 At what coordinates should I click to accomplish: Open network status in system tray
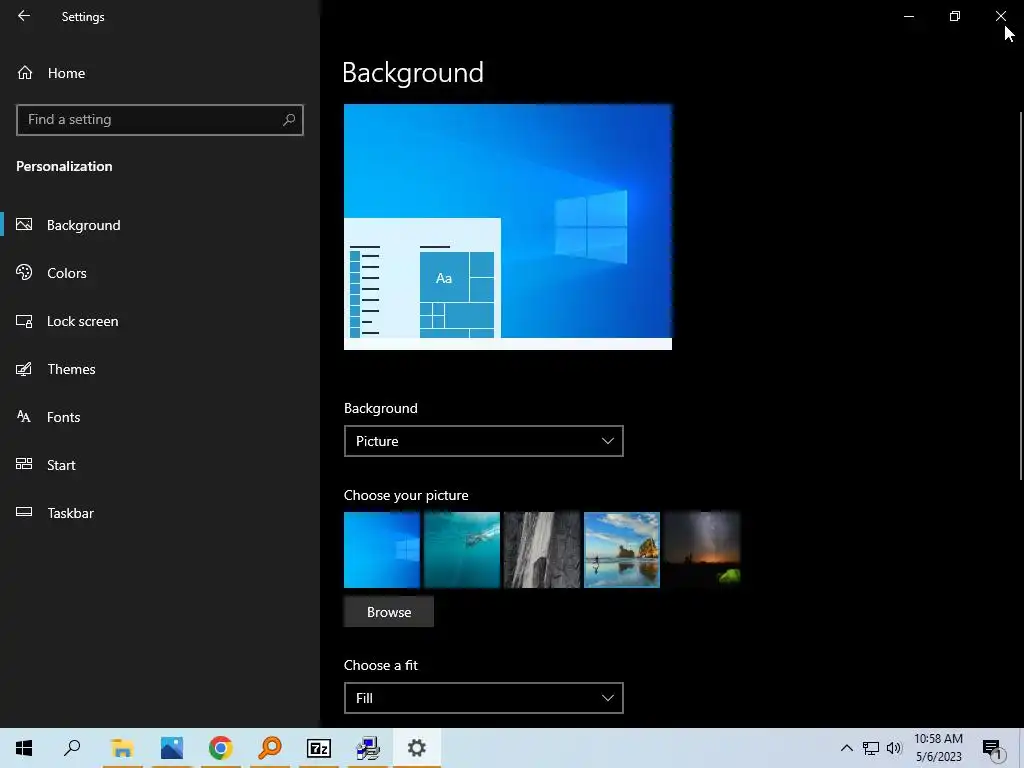pos(871,748)
